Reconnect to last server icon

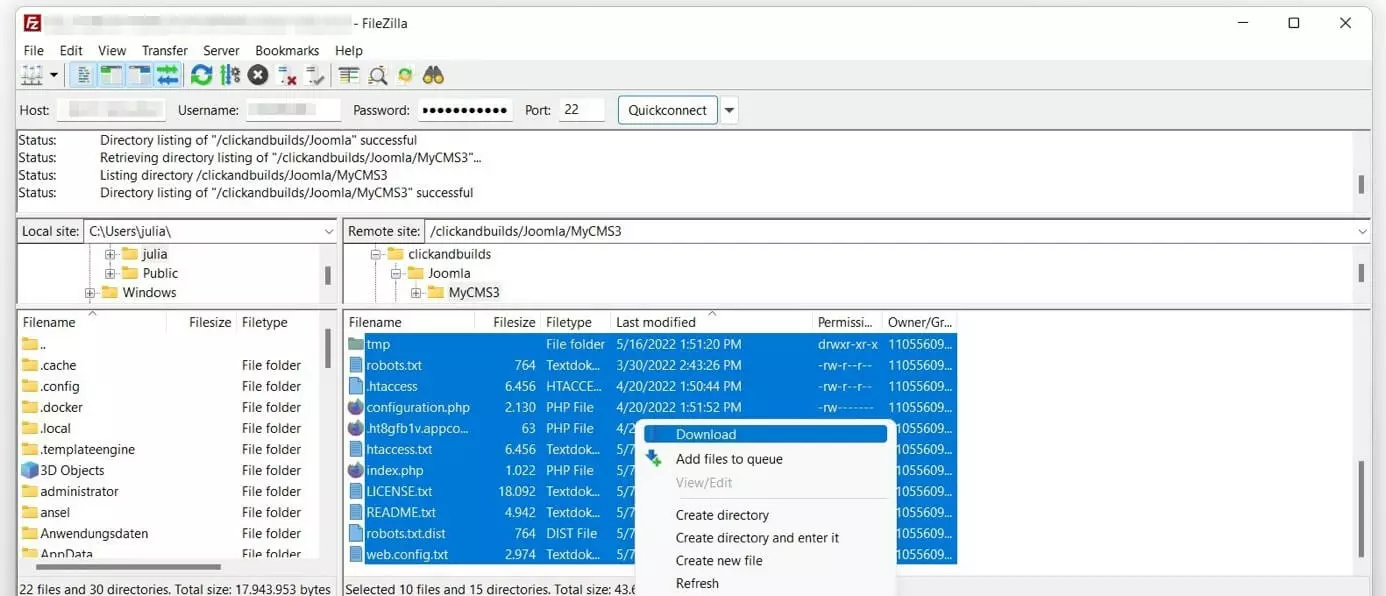coord(315,75)
